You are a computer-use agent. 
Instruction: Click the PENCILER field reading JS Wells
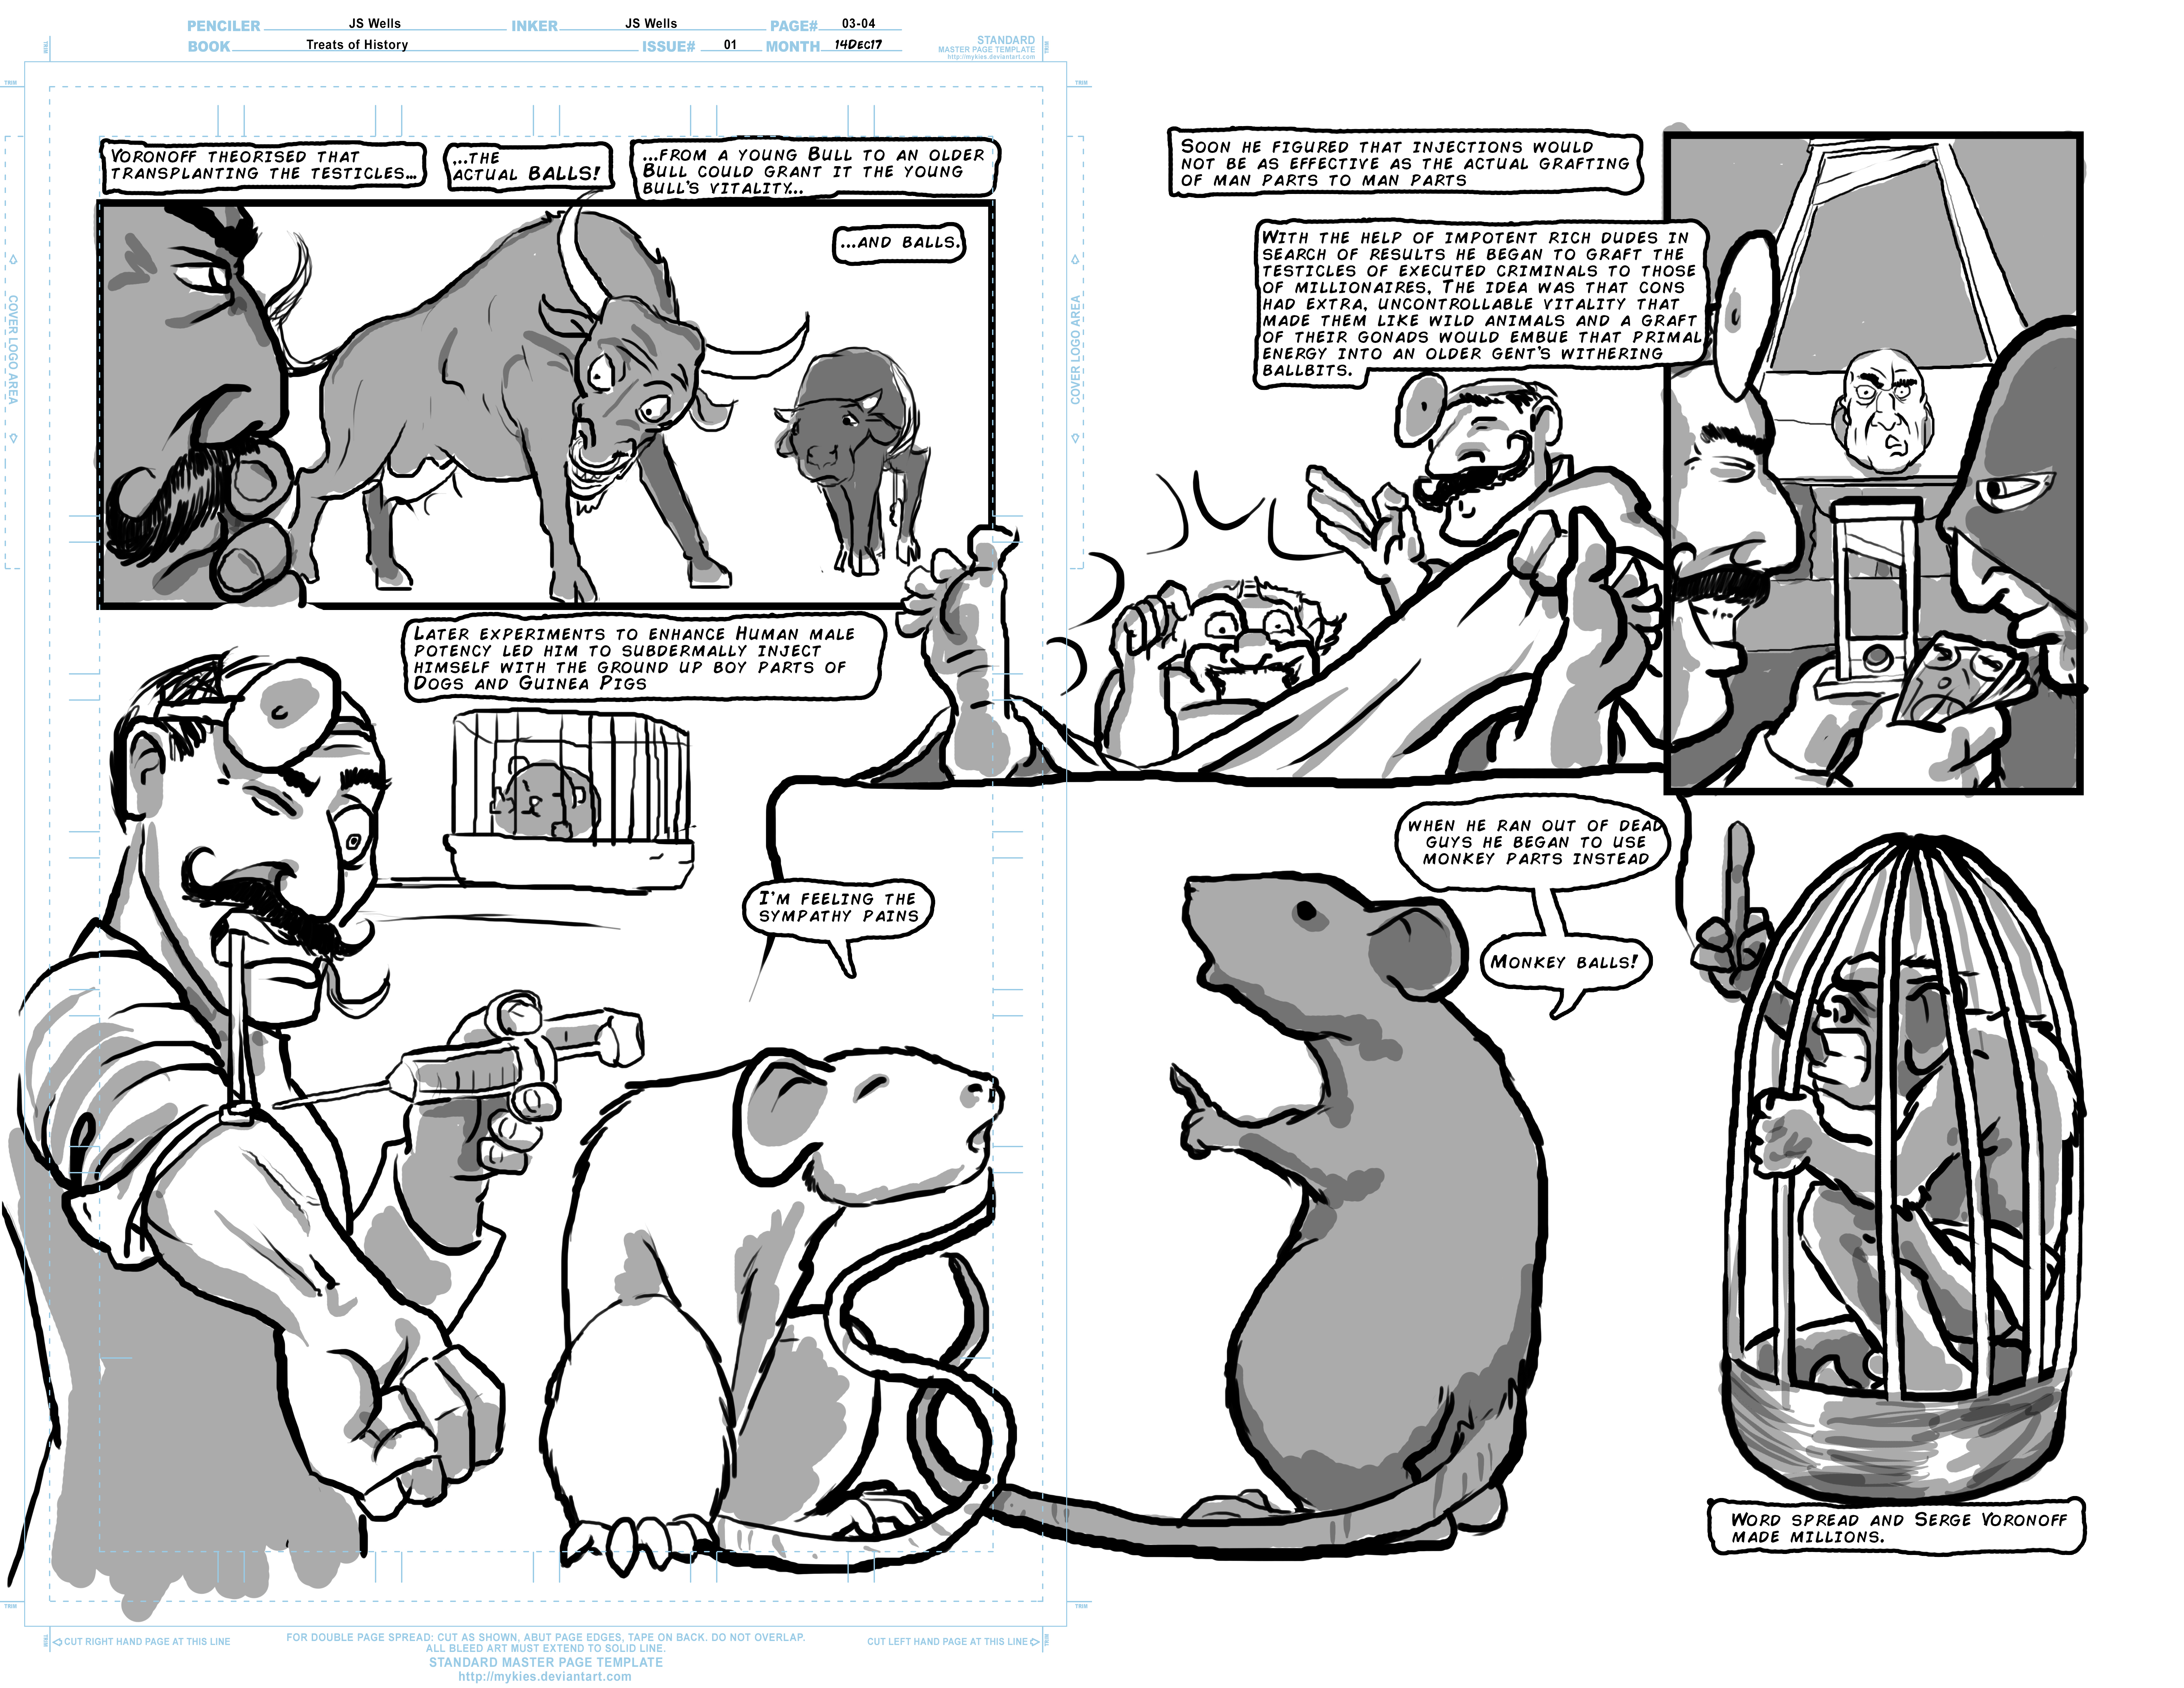coord(375,23)
